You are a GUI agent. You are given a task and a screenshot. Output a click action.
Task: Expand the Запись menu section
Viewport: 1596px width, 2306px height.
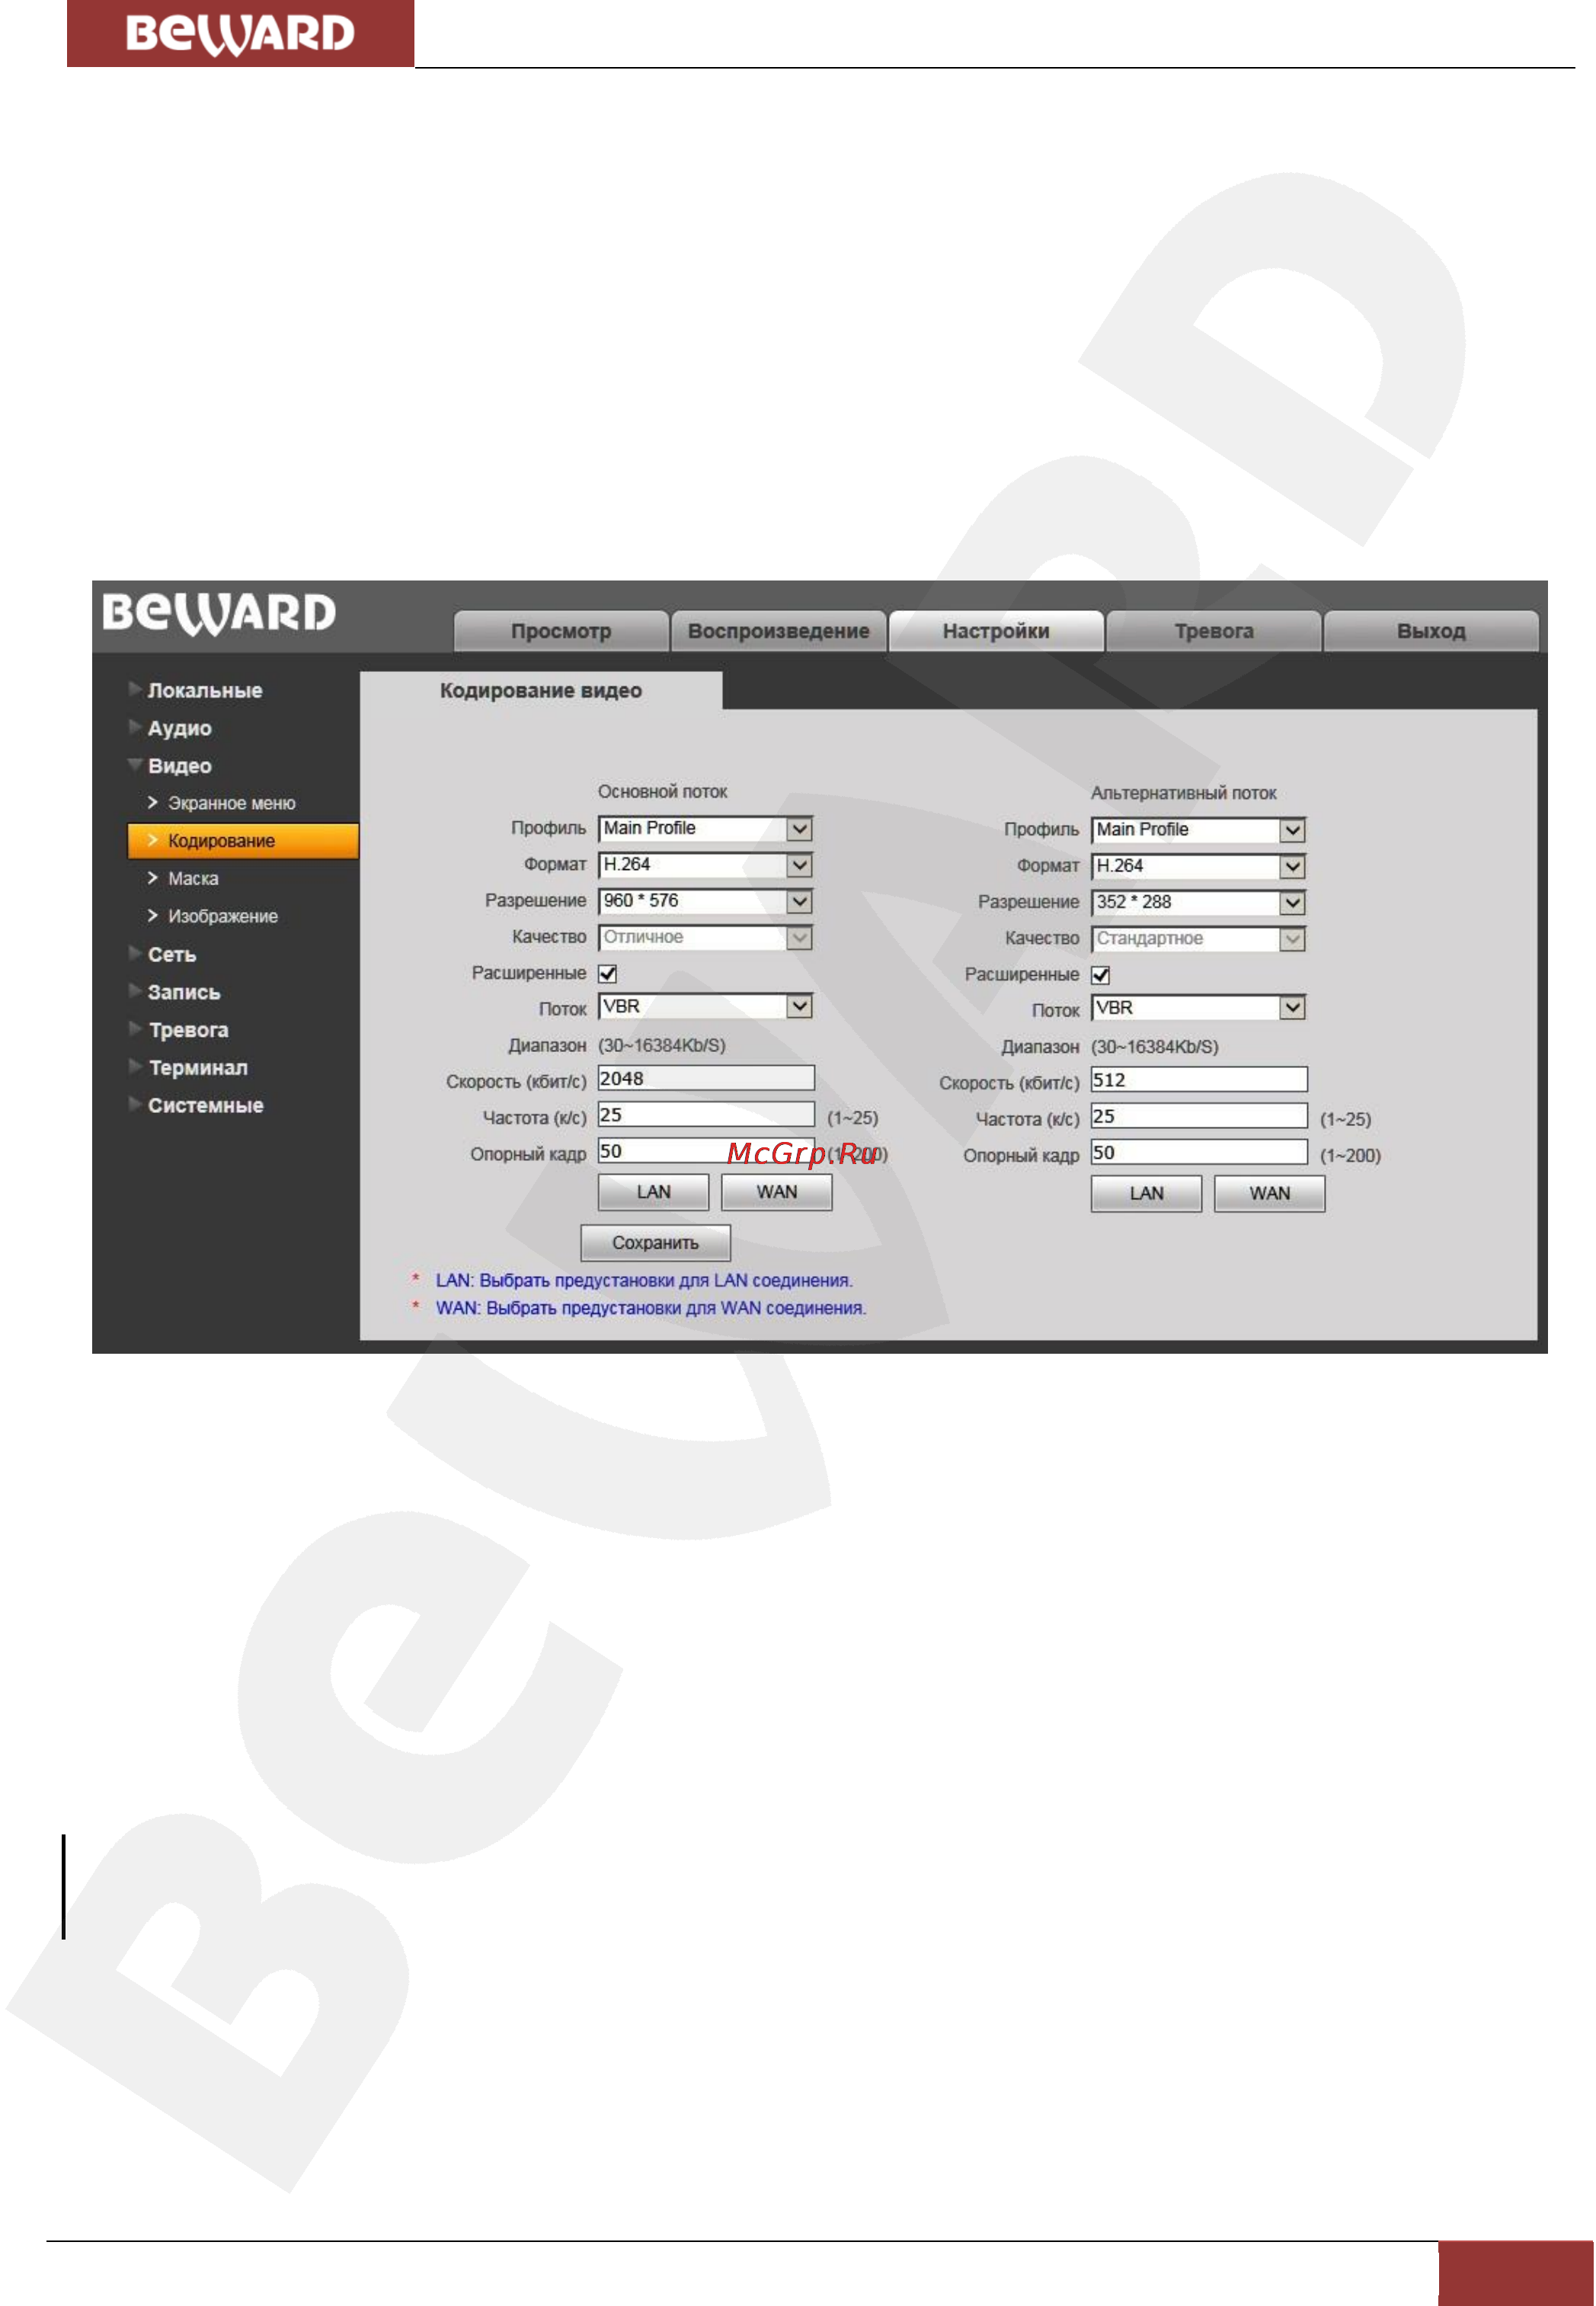(183, 993)
